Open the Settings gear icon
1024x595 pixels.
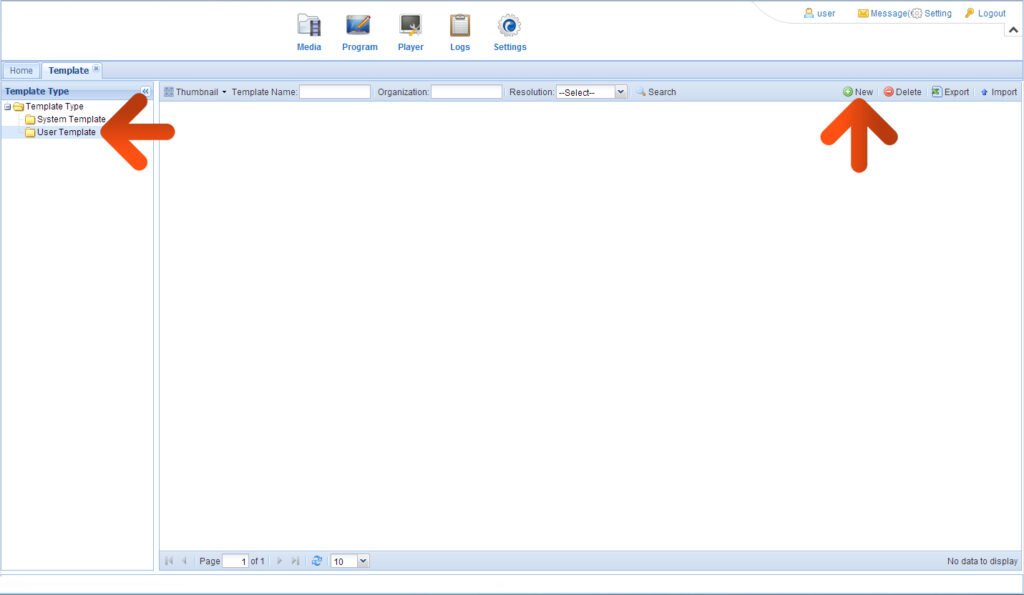click(x=509, y=26)
